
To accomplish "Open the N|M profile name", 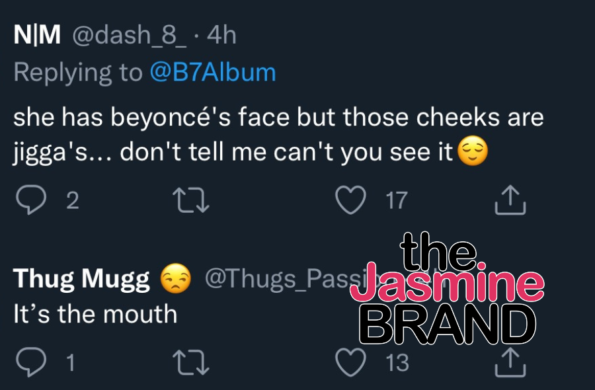I will click(x=37, y=35).
